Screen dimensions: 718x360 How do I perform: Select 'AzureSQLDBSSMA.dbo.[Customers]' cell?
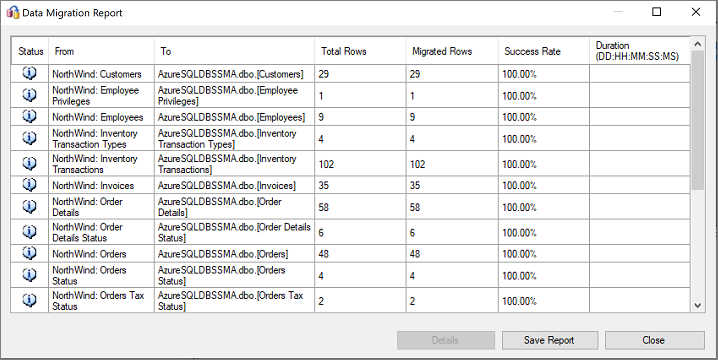click(234, 74)
